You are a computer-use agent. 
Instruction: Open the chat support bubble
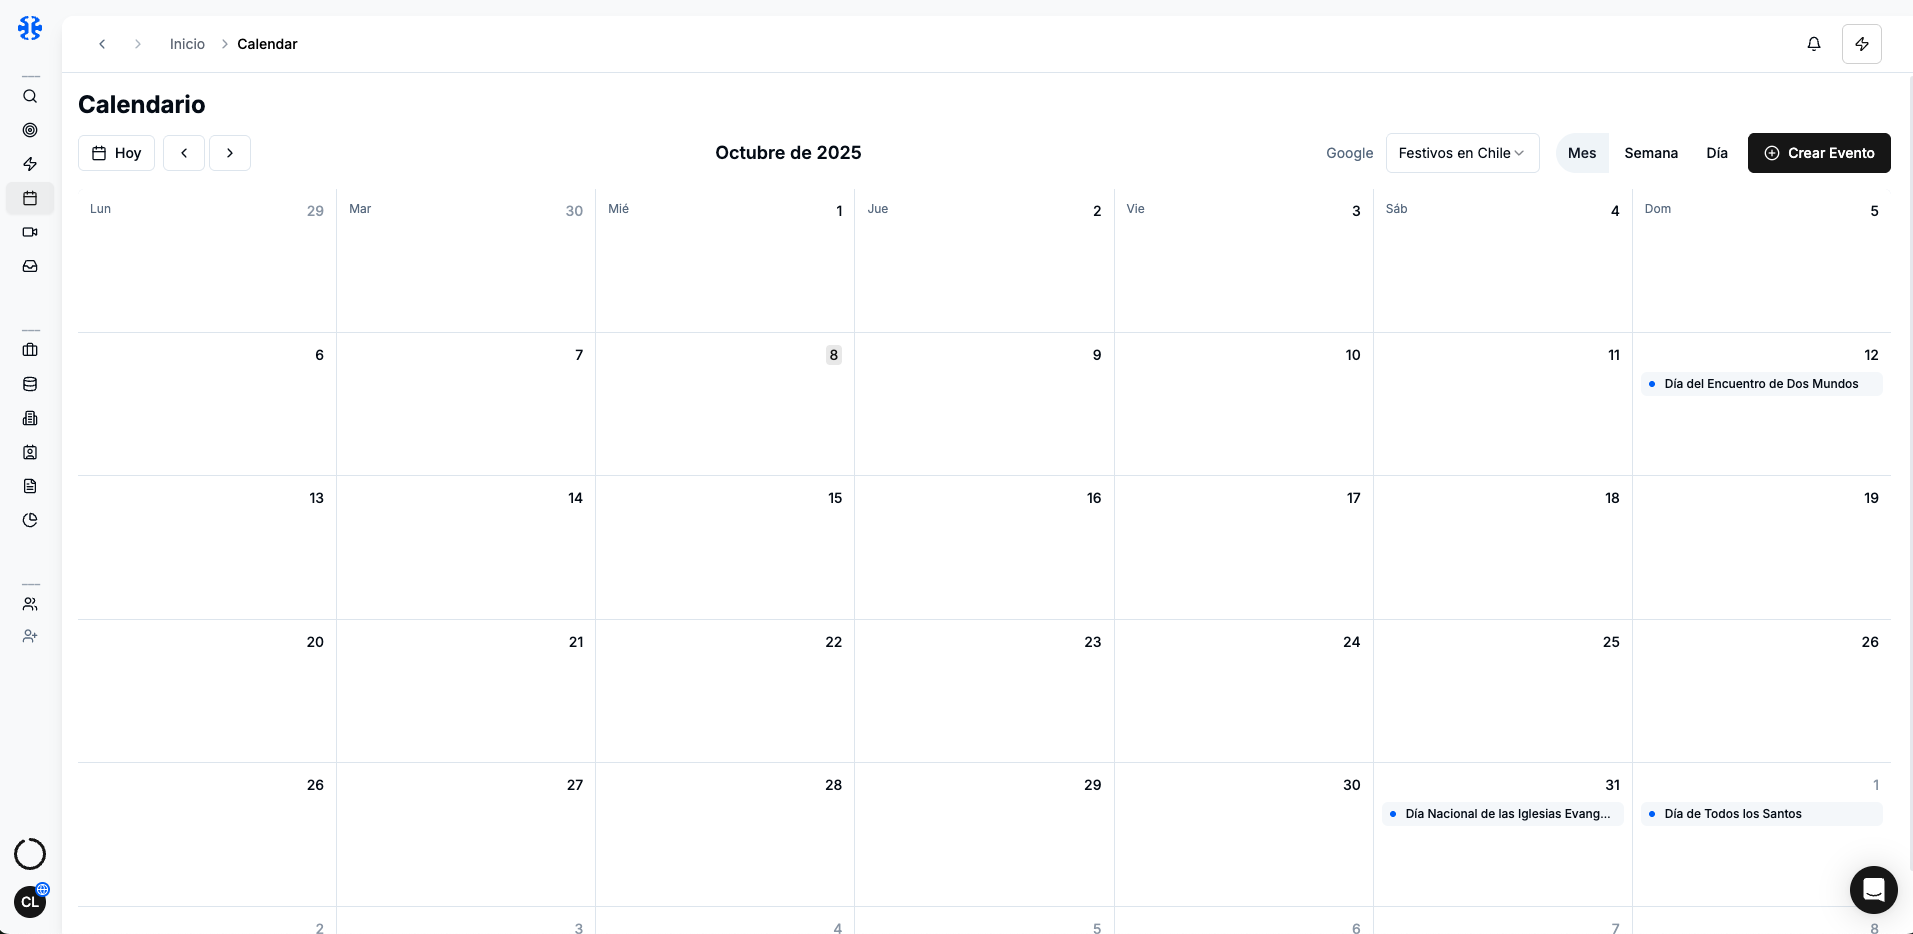click(1873, 889)
